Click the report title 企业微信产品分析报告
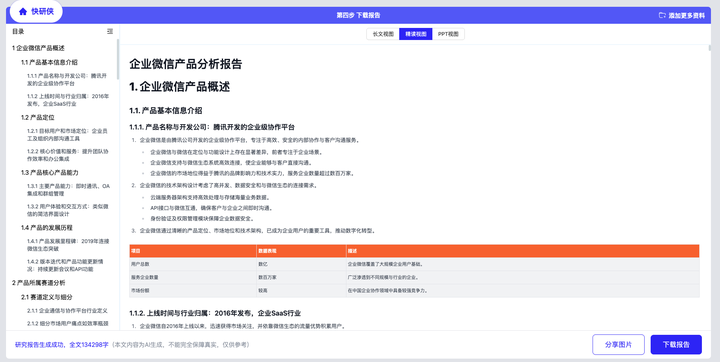720x362 pixels. [x=186, y=64]
